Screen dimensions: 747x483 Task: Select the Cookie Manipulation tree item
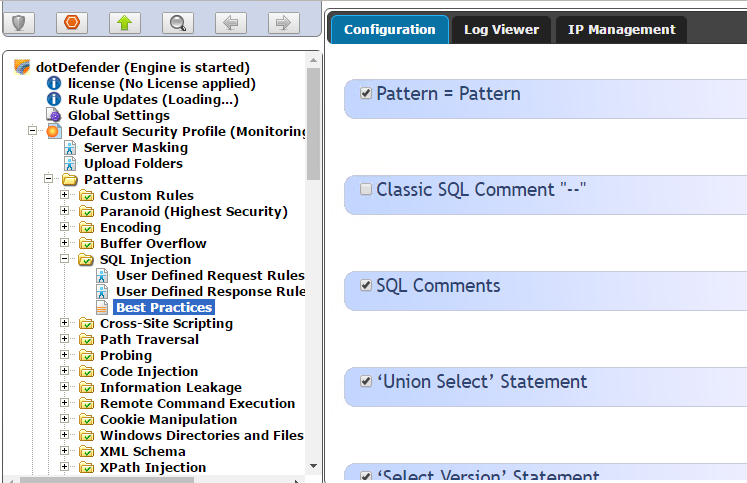coord(168,419)
